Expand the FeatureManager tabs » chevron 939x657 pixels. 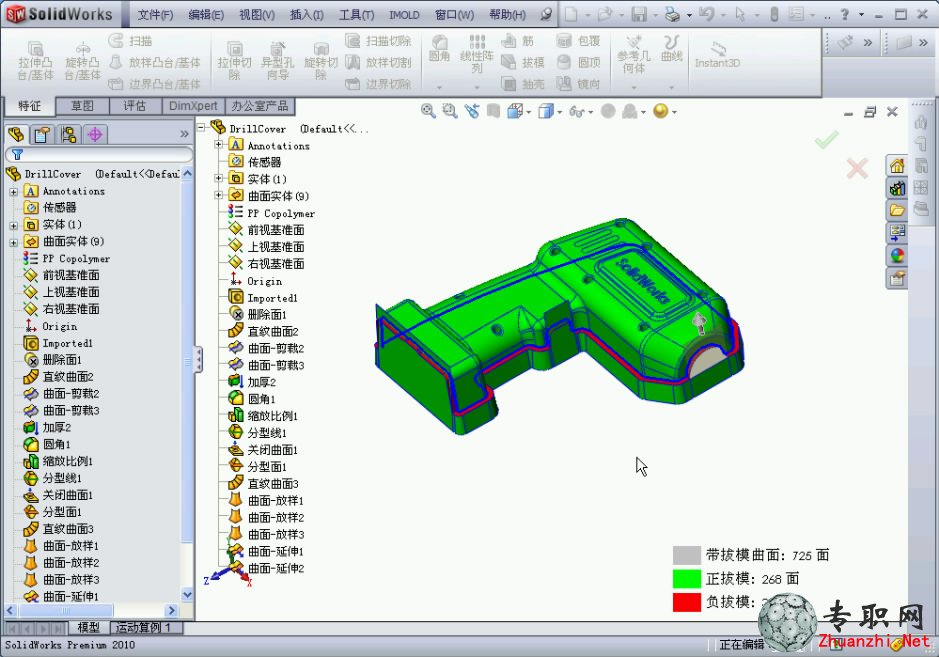pyautogui.click(x=184, y=134)
